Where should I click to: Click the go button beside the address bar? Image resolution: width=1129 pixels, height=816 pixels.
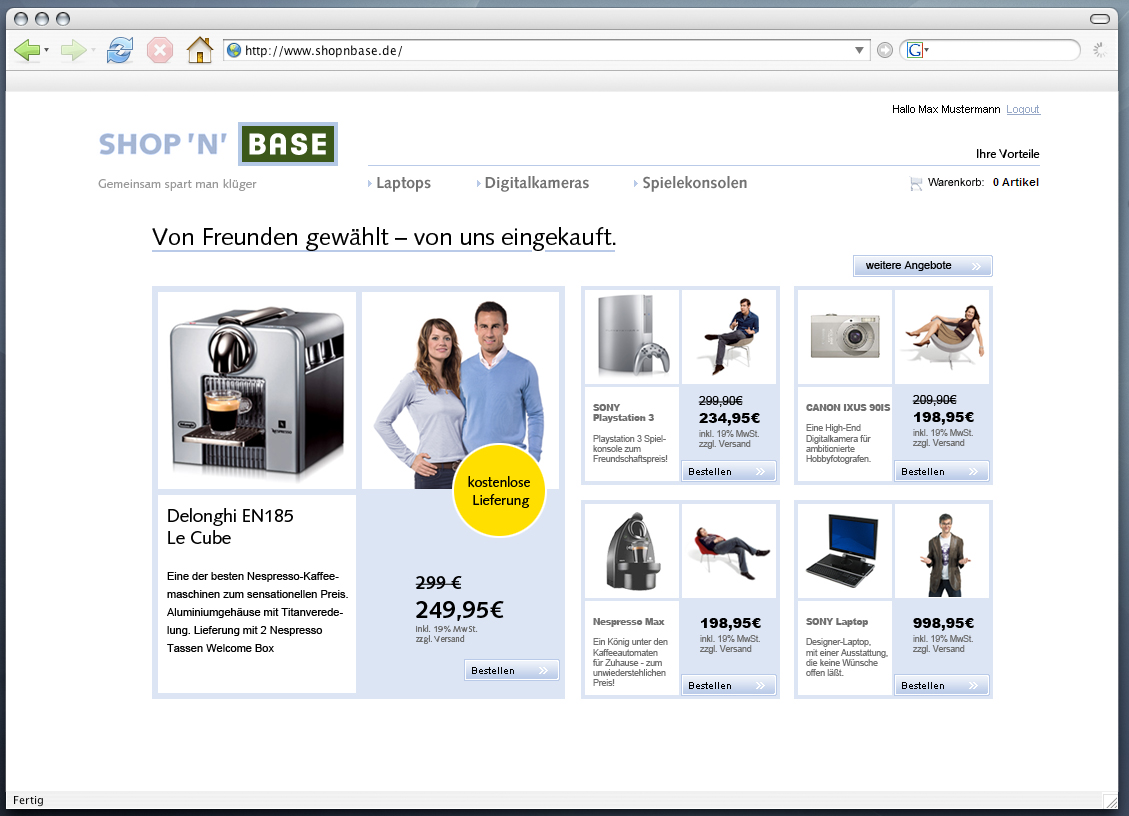coord(885,50)
